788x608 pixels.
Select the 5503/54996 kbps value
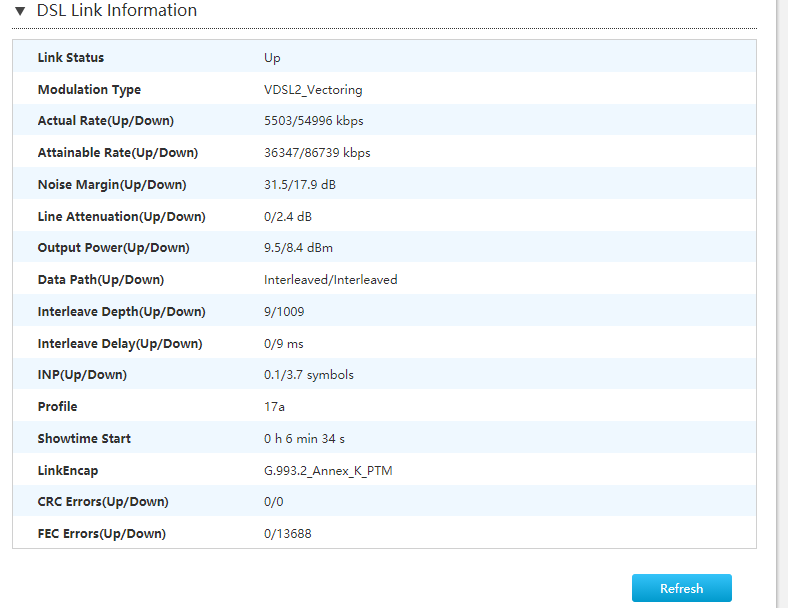coord(314,121)
